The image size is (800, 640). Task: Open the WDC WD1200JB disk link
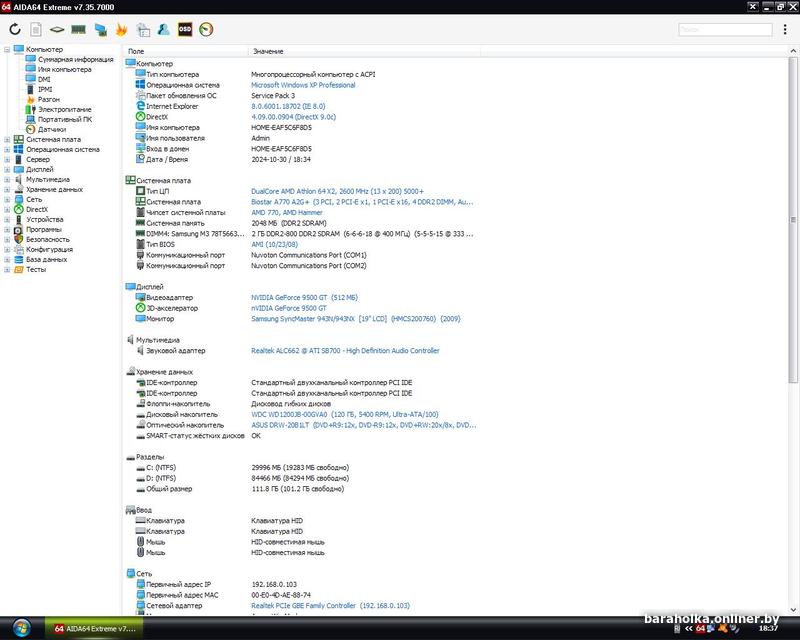tap(344, 414)
